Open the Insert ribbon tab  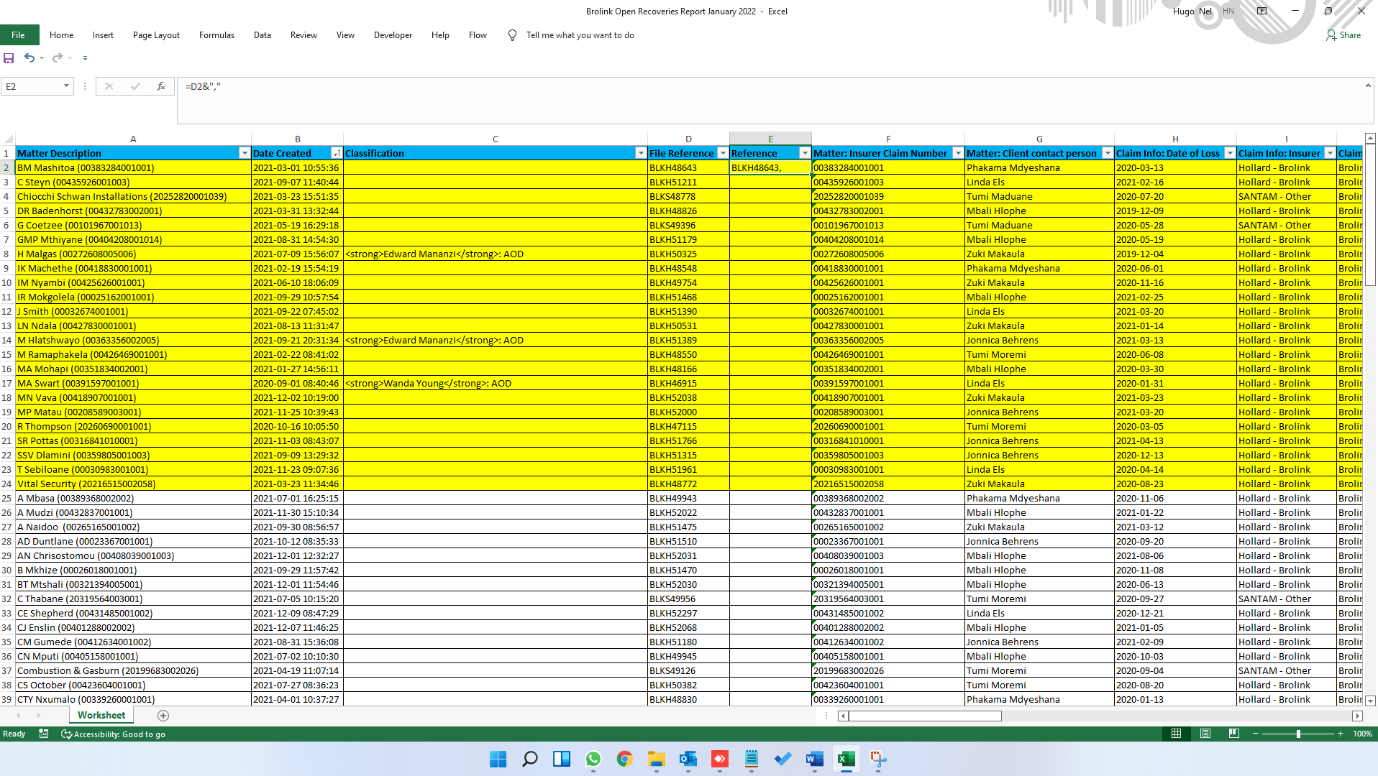click(x=103, y=35)
